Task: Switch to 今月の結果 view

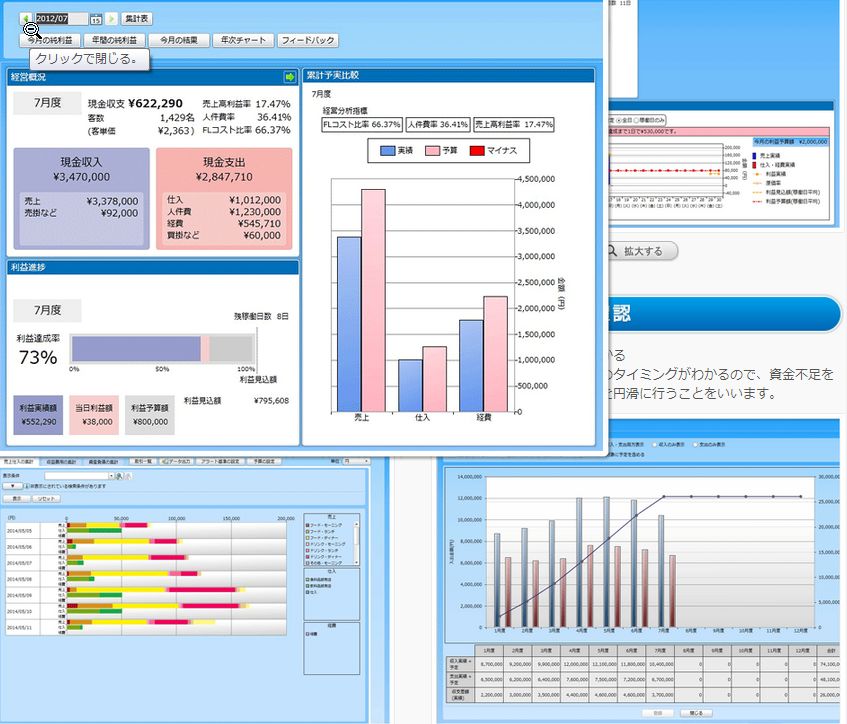Action: point(182,41)
